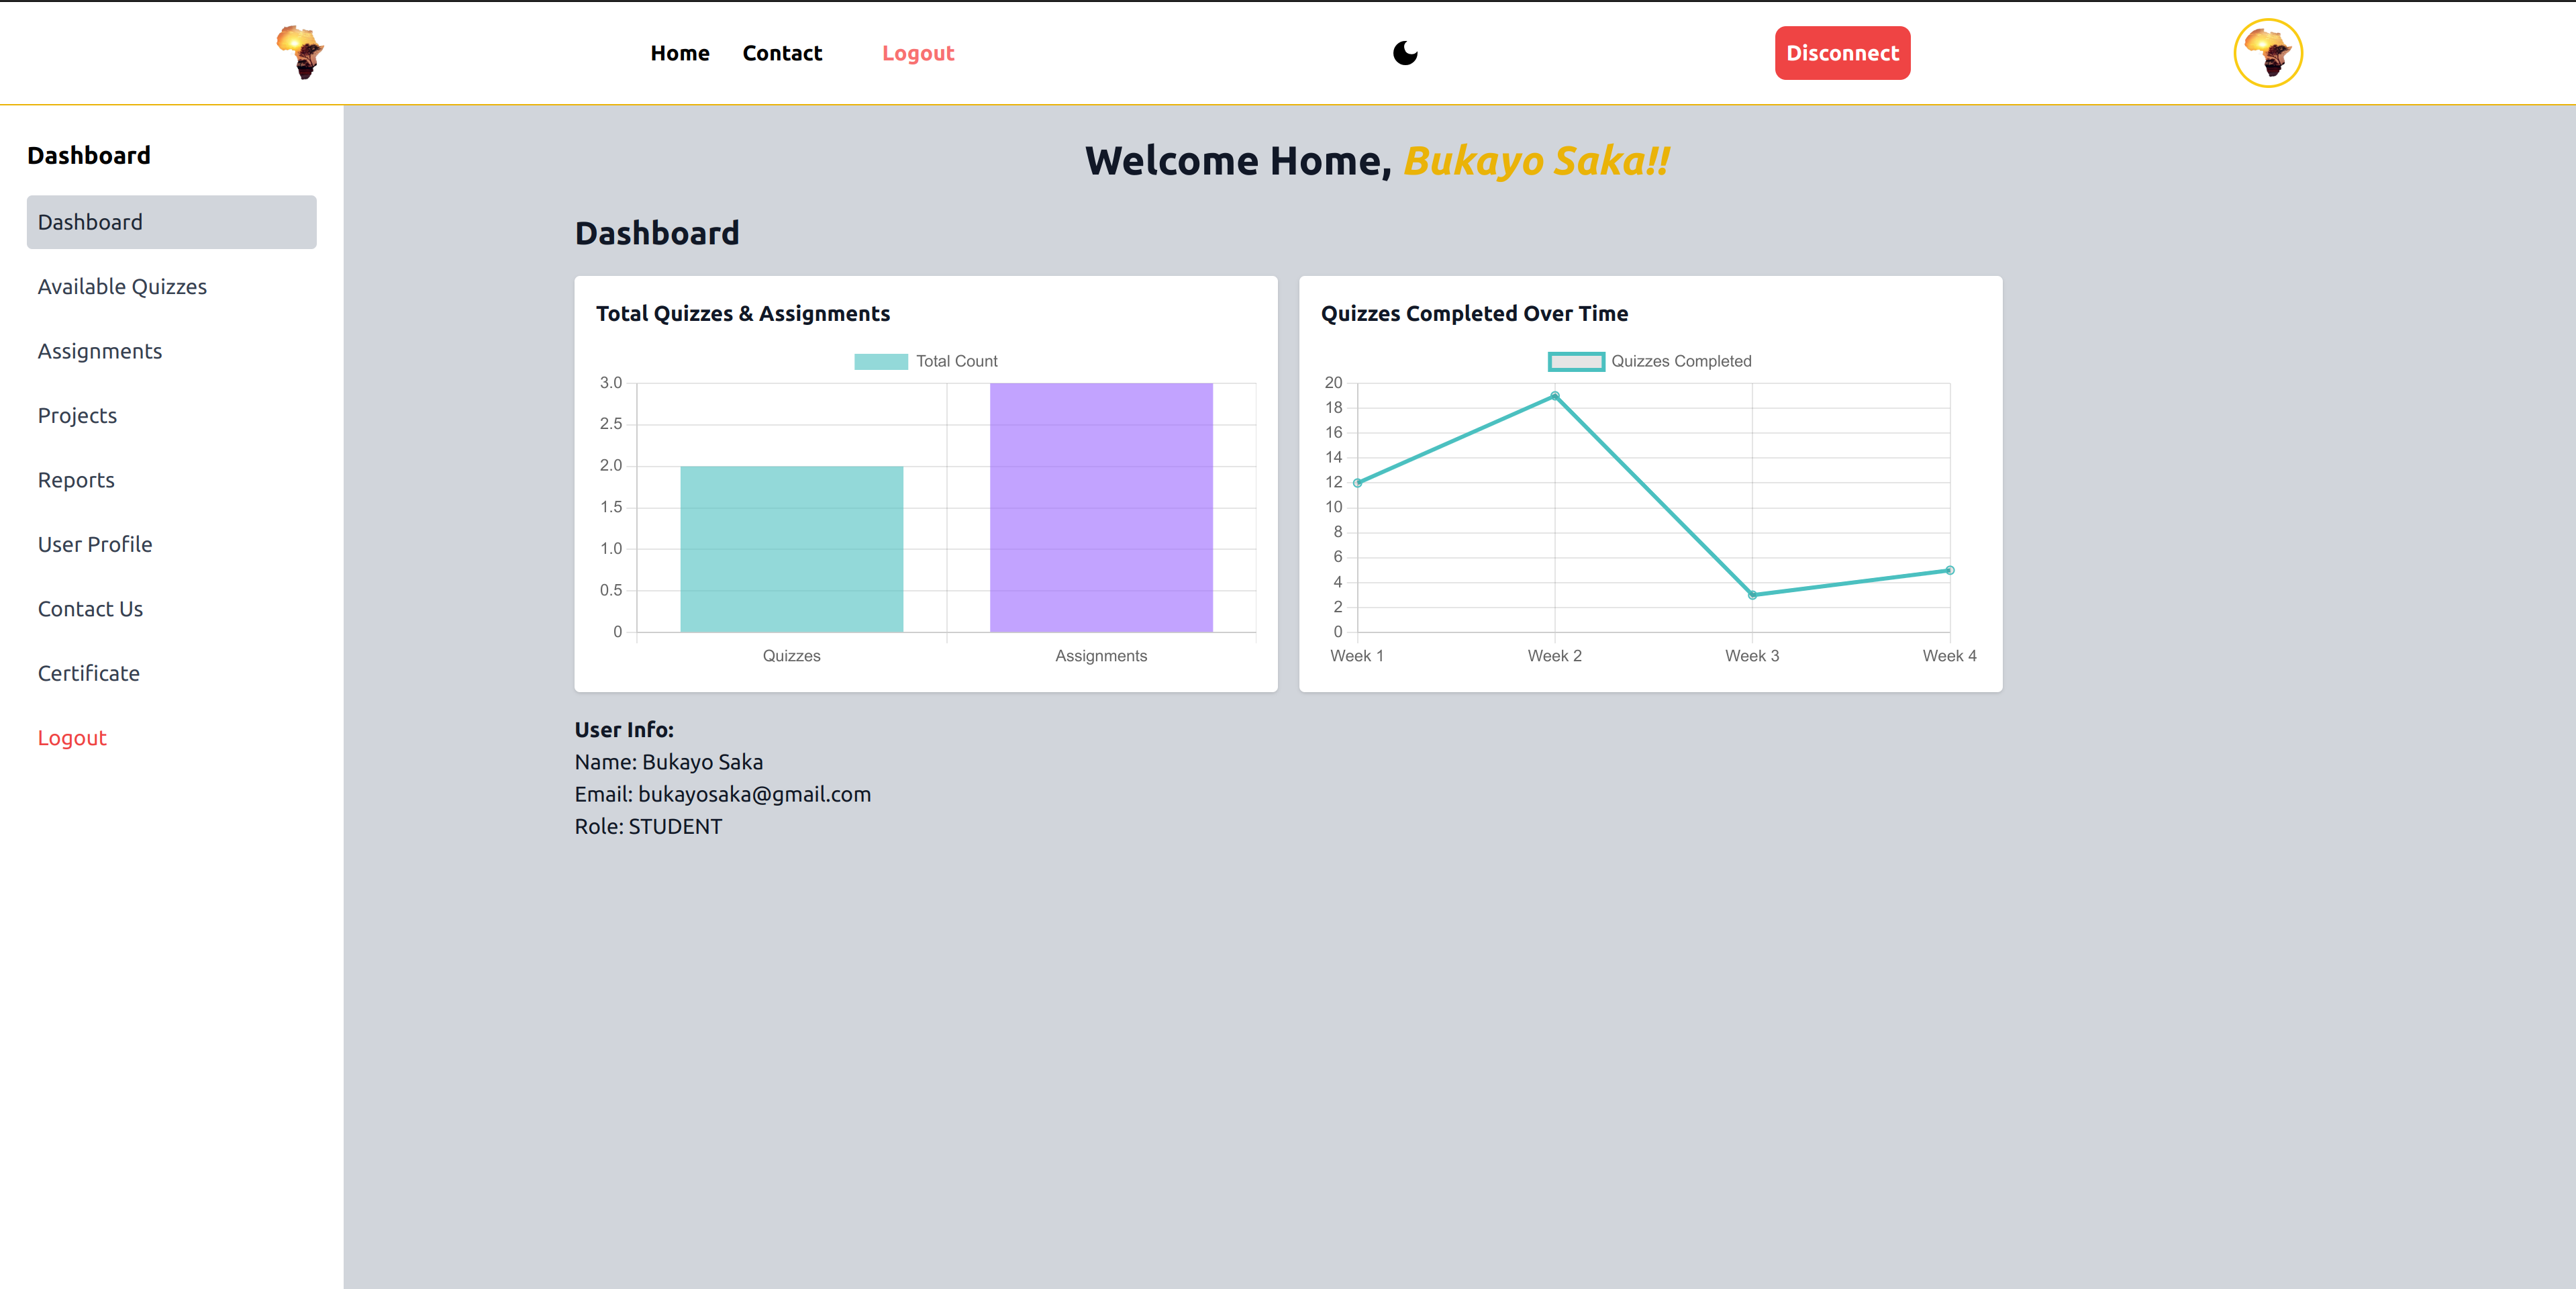Click the Africa logo in header
2576x1289 pixels.
tap(300, 53)
